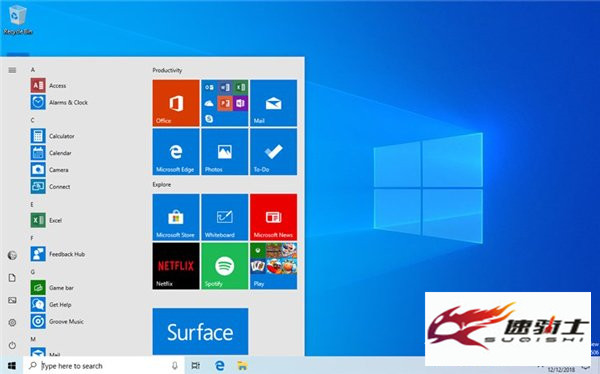Open the Connect app
The image size is (600, 374).
pyautogui.click(x=50, y=187)
